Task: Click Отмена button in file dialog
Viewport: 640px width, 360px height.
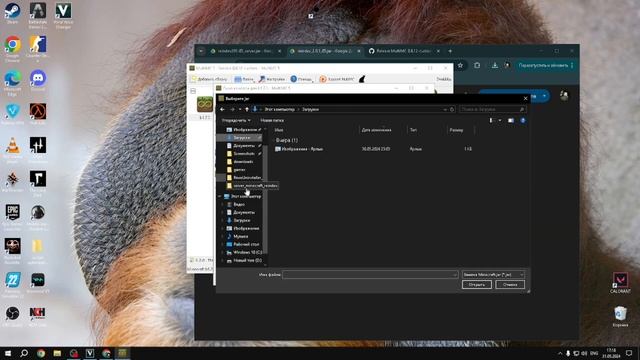Action: pos(510,284)
